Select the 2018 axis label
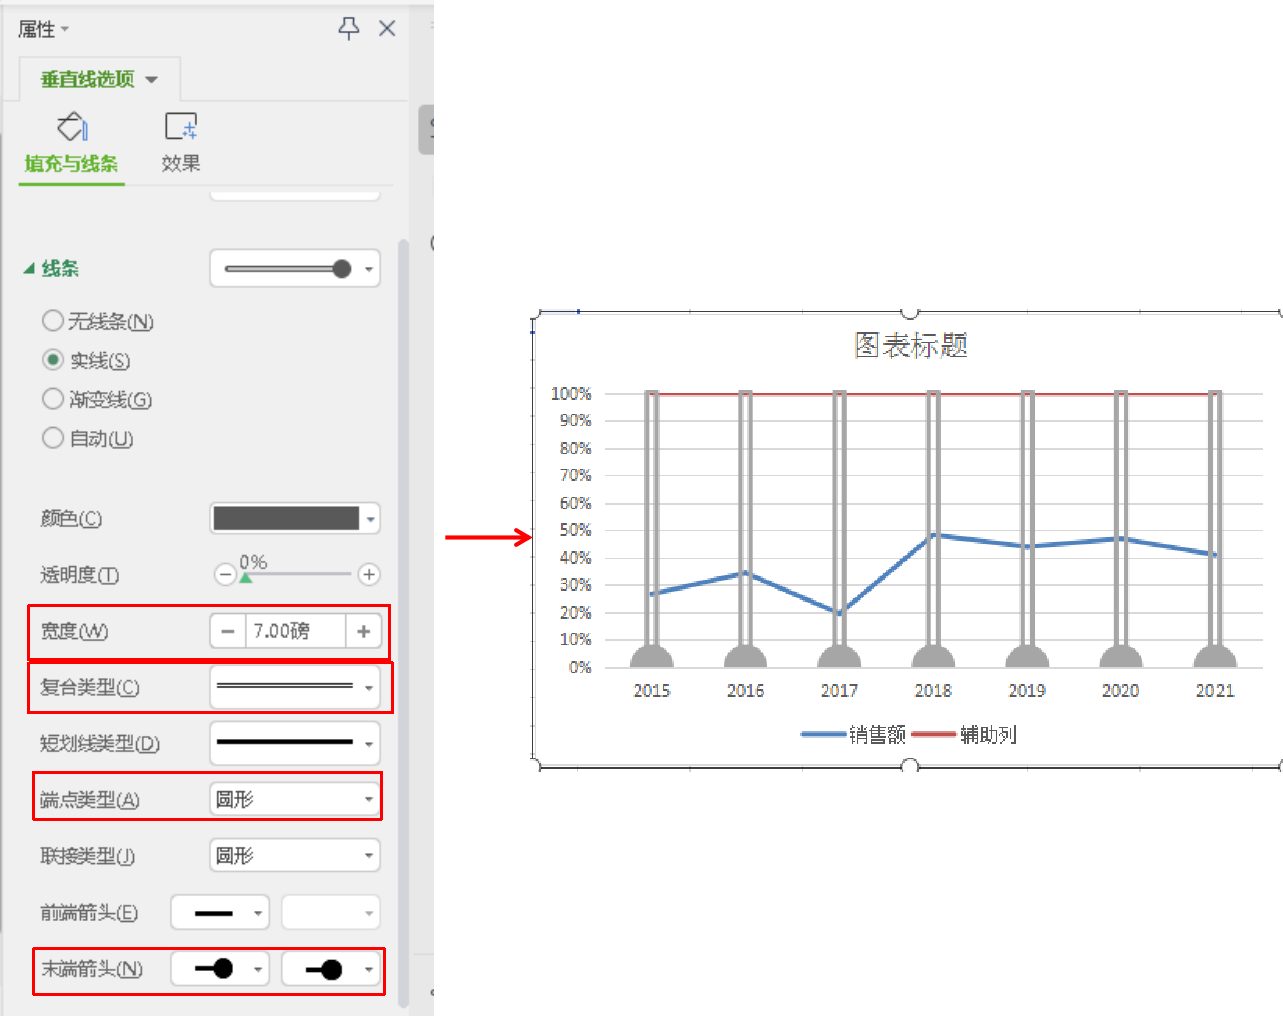The image size is (1283, 1016). coord(933,690)
